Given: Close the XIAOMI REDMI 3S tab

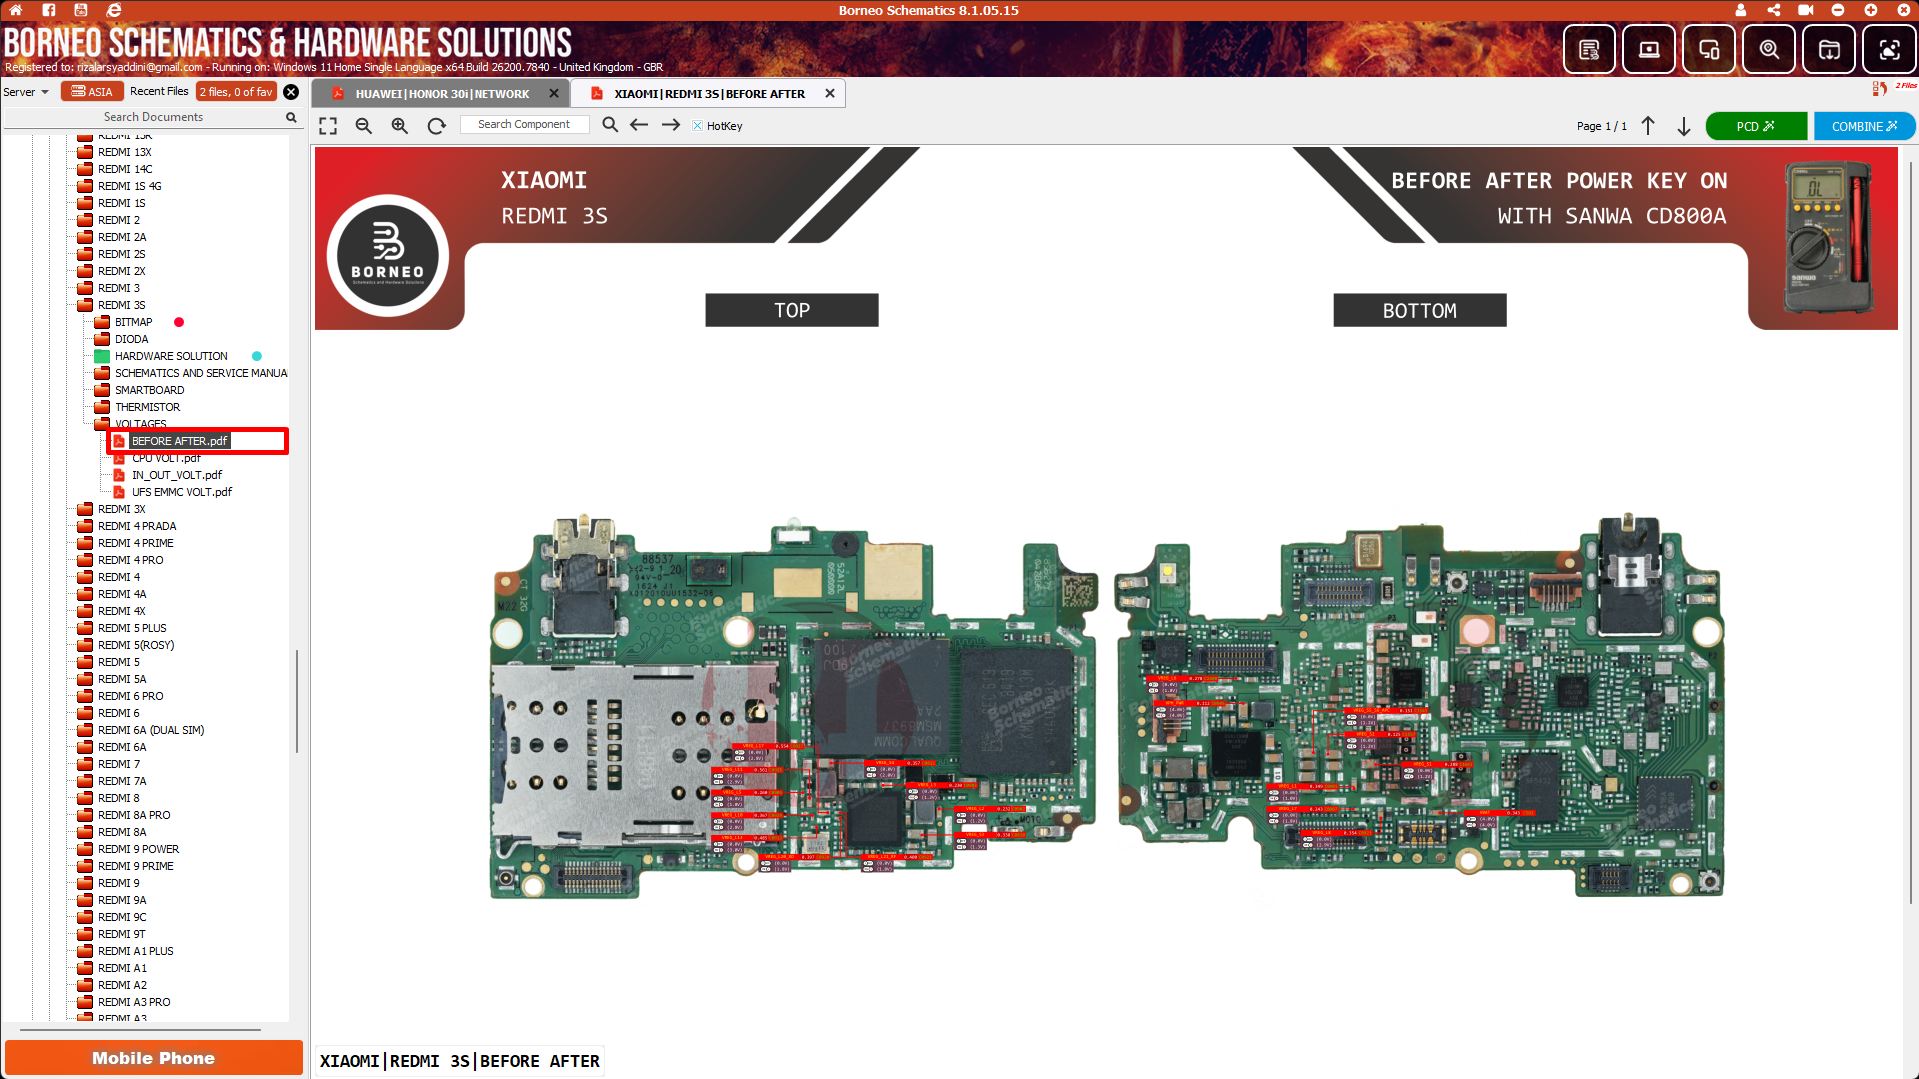Looking at the screenshot, I should click(x=830, y=93).
